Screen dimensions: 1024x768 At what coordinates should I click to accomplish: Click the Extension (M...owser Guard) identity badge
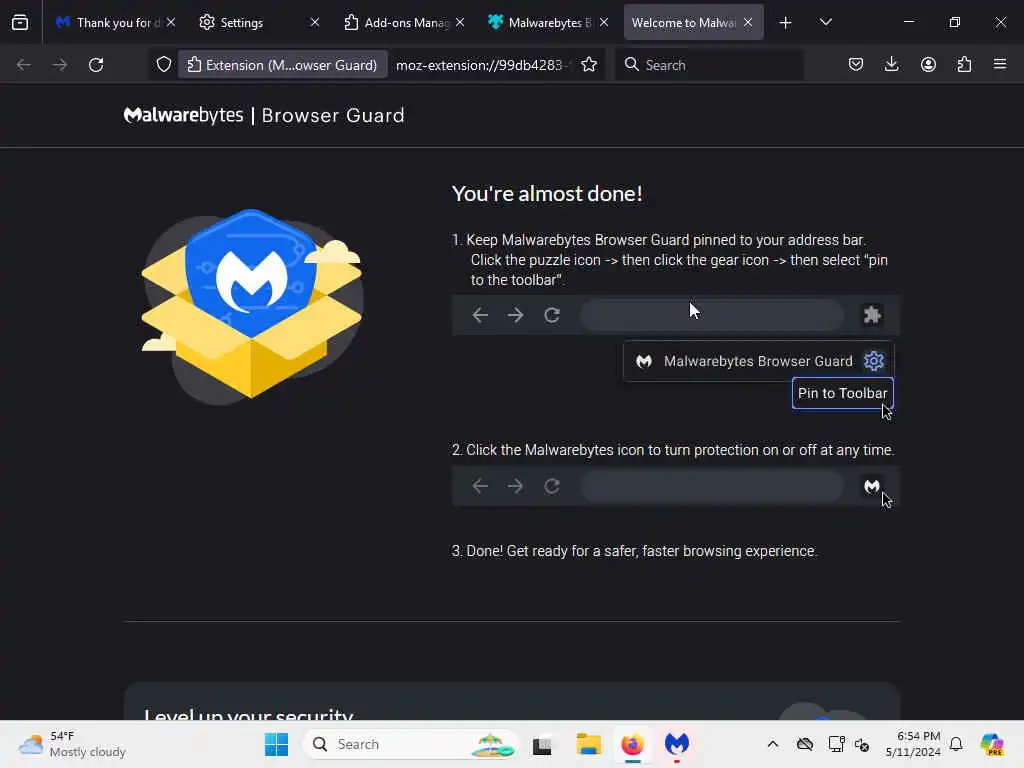(283, 65)
